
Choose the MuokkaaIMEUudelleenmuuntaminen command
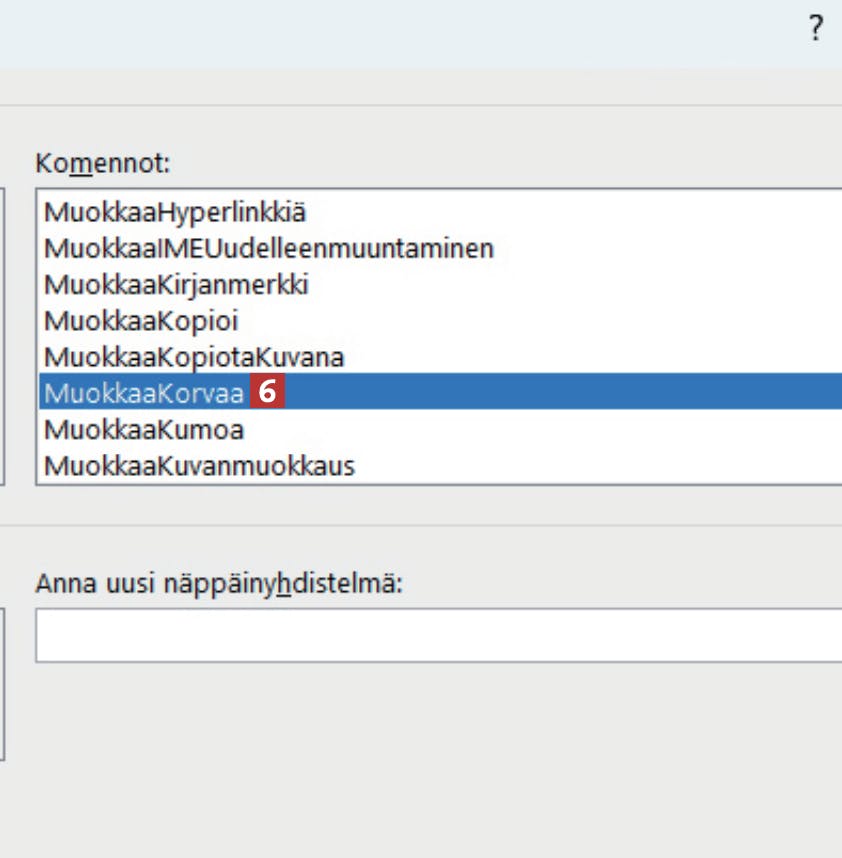(x=268, y=248)
